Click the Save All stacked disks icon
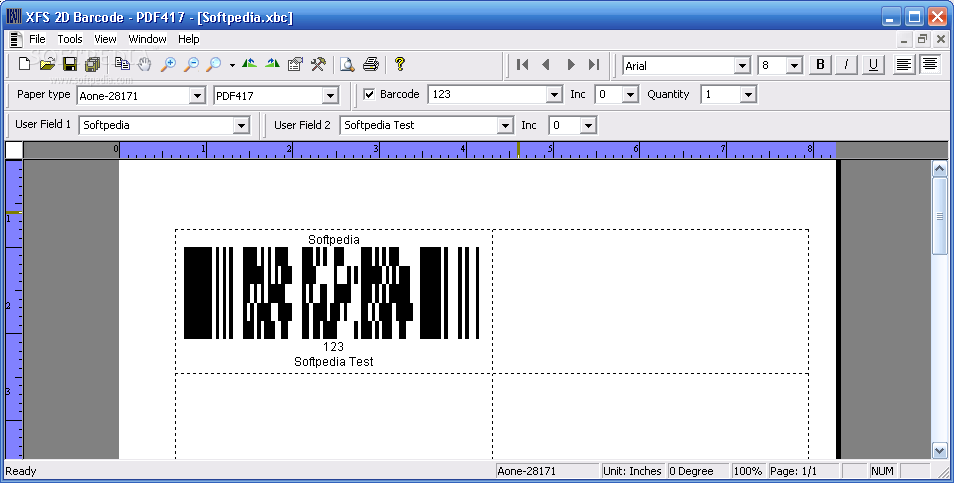 (x=92, y=64)
